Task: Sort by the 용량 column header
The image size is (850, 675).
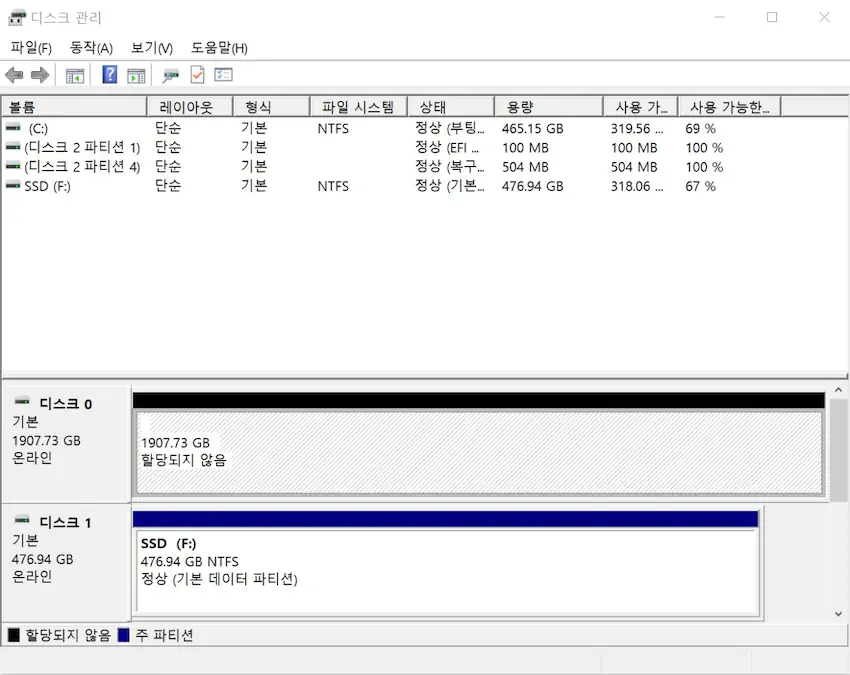Action: (549, 107)
